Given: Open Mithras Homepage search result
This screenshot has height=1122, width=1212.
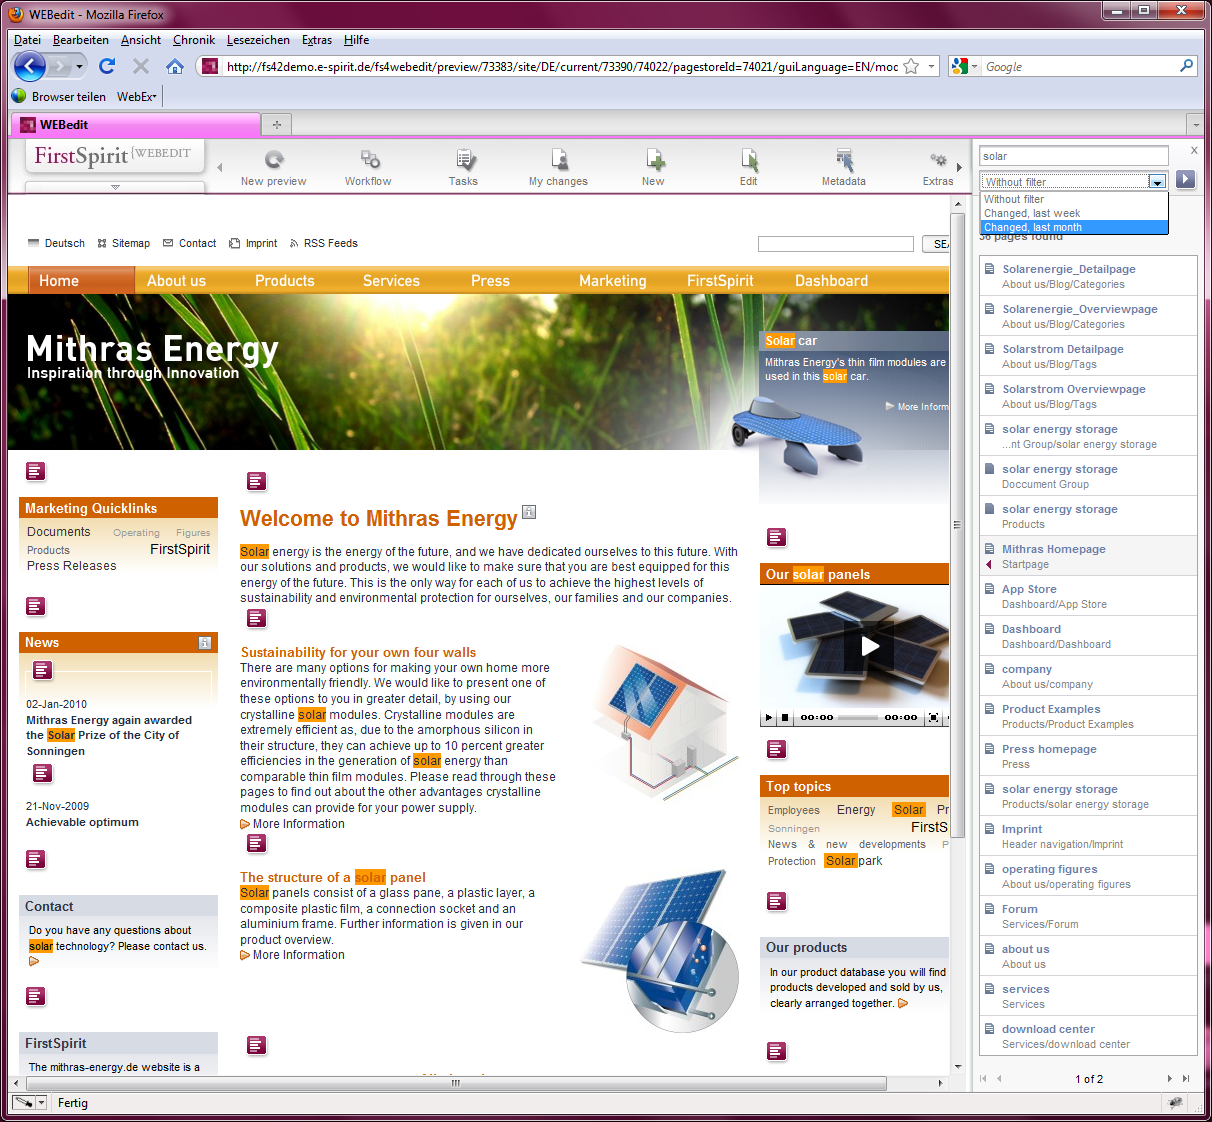Looking at the screenshot, I should point(1088,556).
